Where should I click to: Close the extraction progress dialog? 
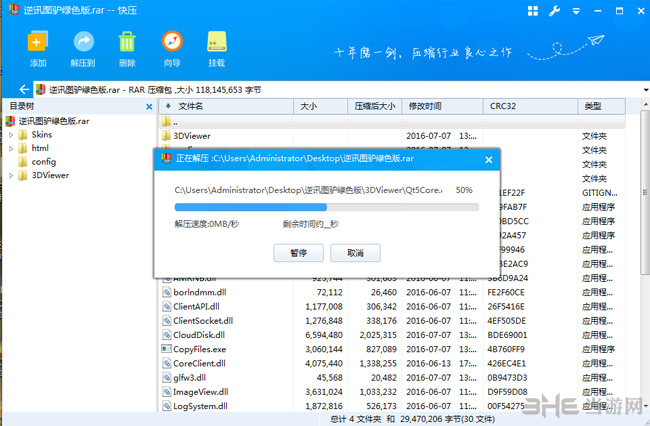[489, 160]
